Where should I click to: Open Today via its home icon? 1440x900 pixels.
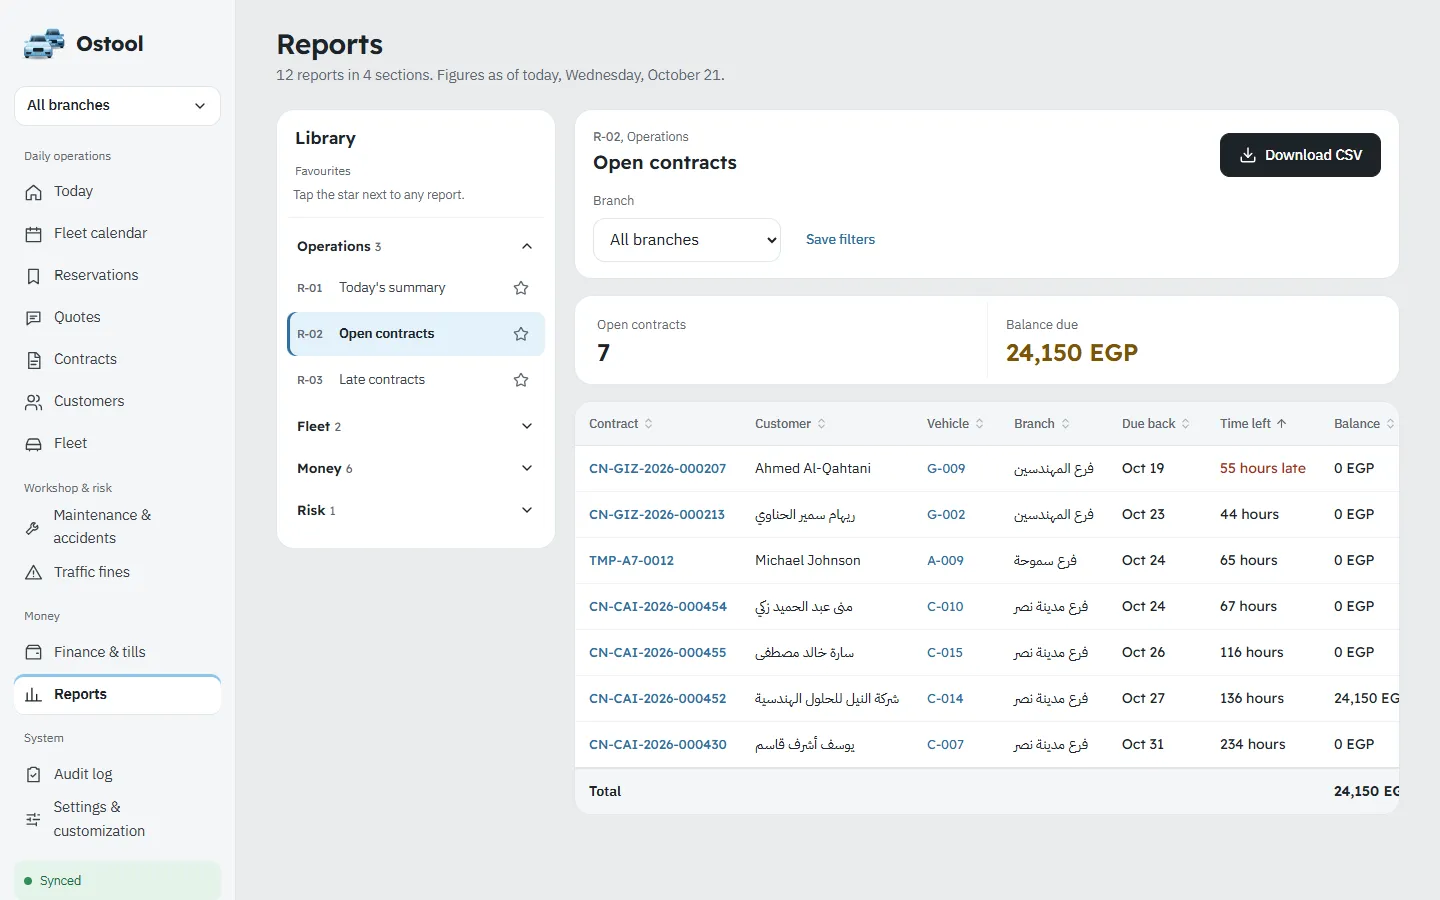34,192
